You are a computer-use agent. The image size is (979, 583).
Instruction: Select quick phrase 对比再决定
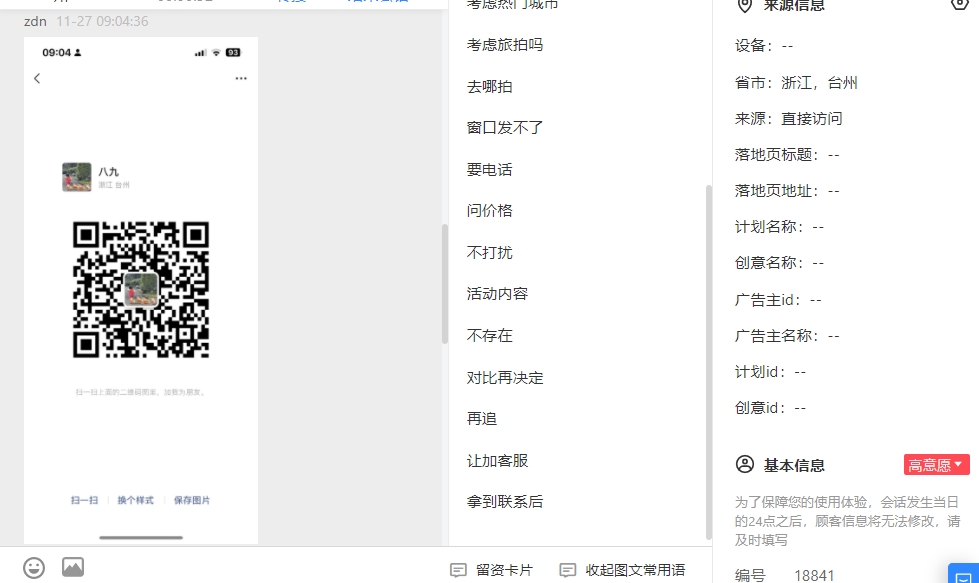[x=504, y=378]
